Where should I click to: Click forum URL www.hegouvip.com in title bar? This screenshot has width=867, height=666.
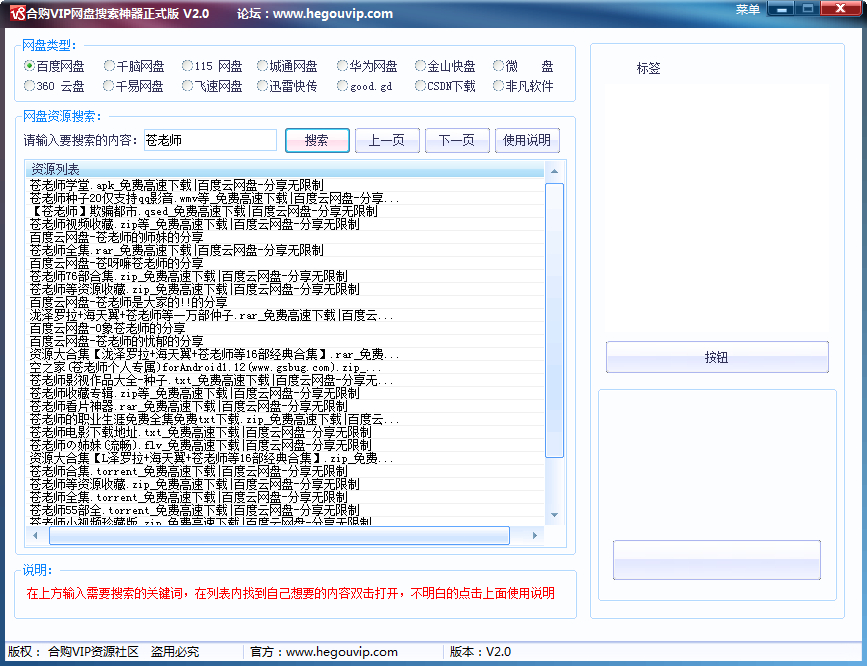(333, 14)
